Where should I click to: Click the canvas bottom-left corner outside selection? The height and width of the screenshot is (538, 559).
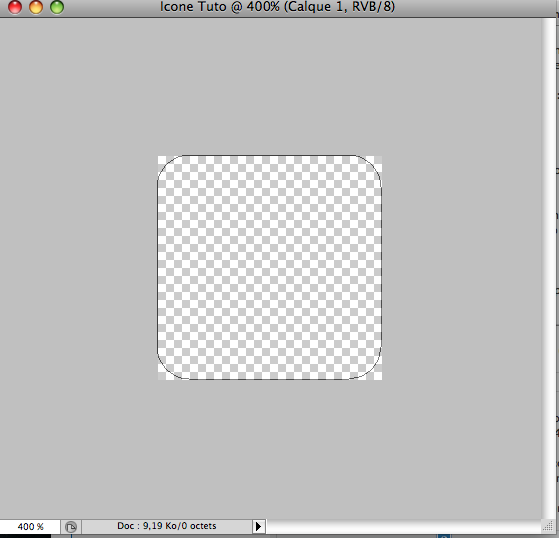tap(161, 376)
